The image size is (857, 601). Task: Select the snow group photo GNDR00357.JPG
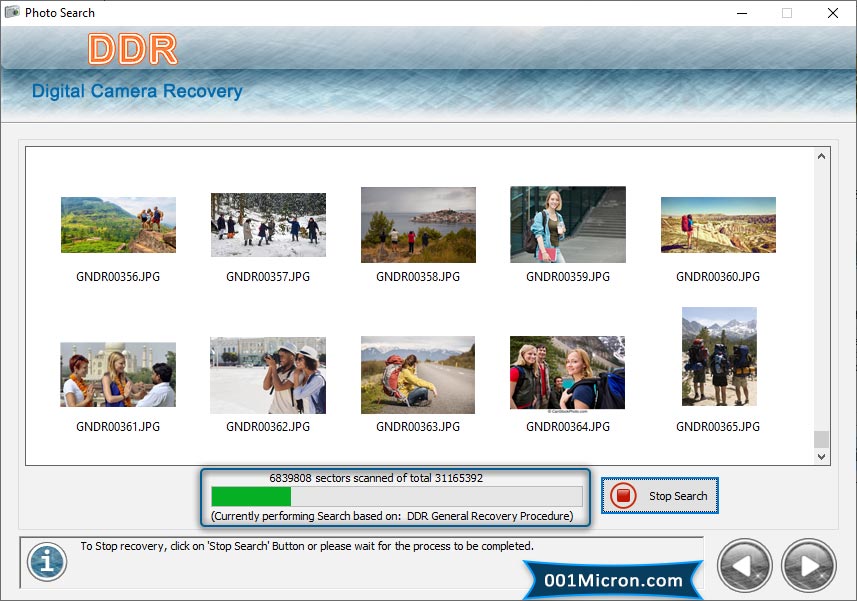coord(268,225)
